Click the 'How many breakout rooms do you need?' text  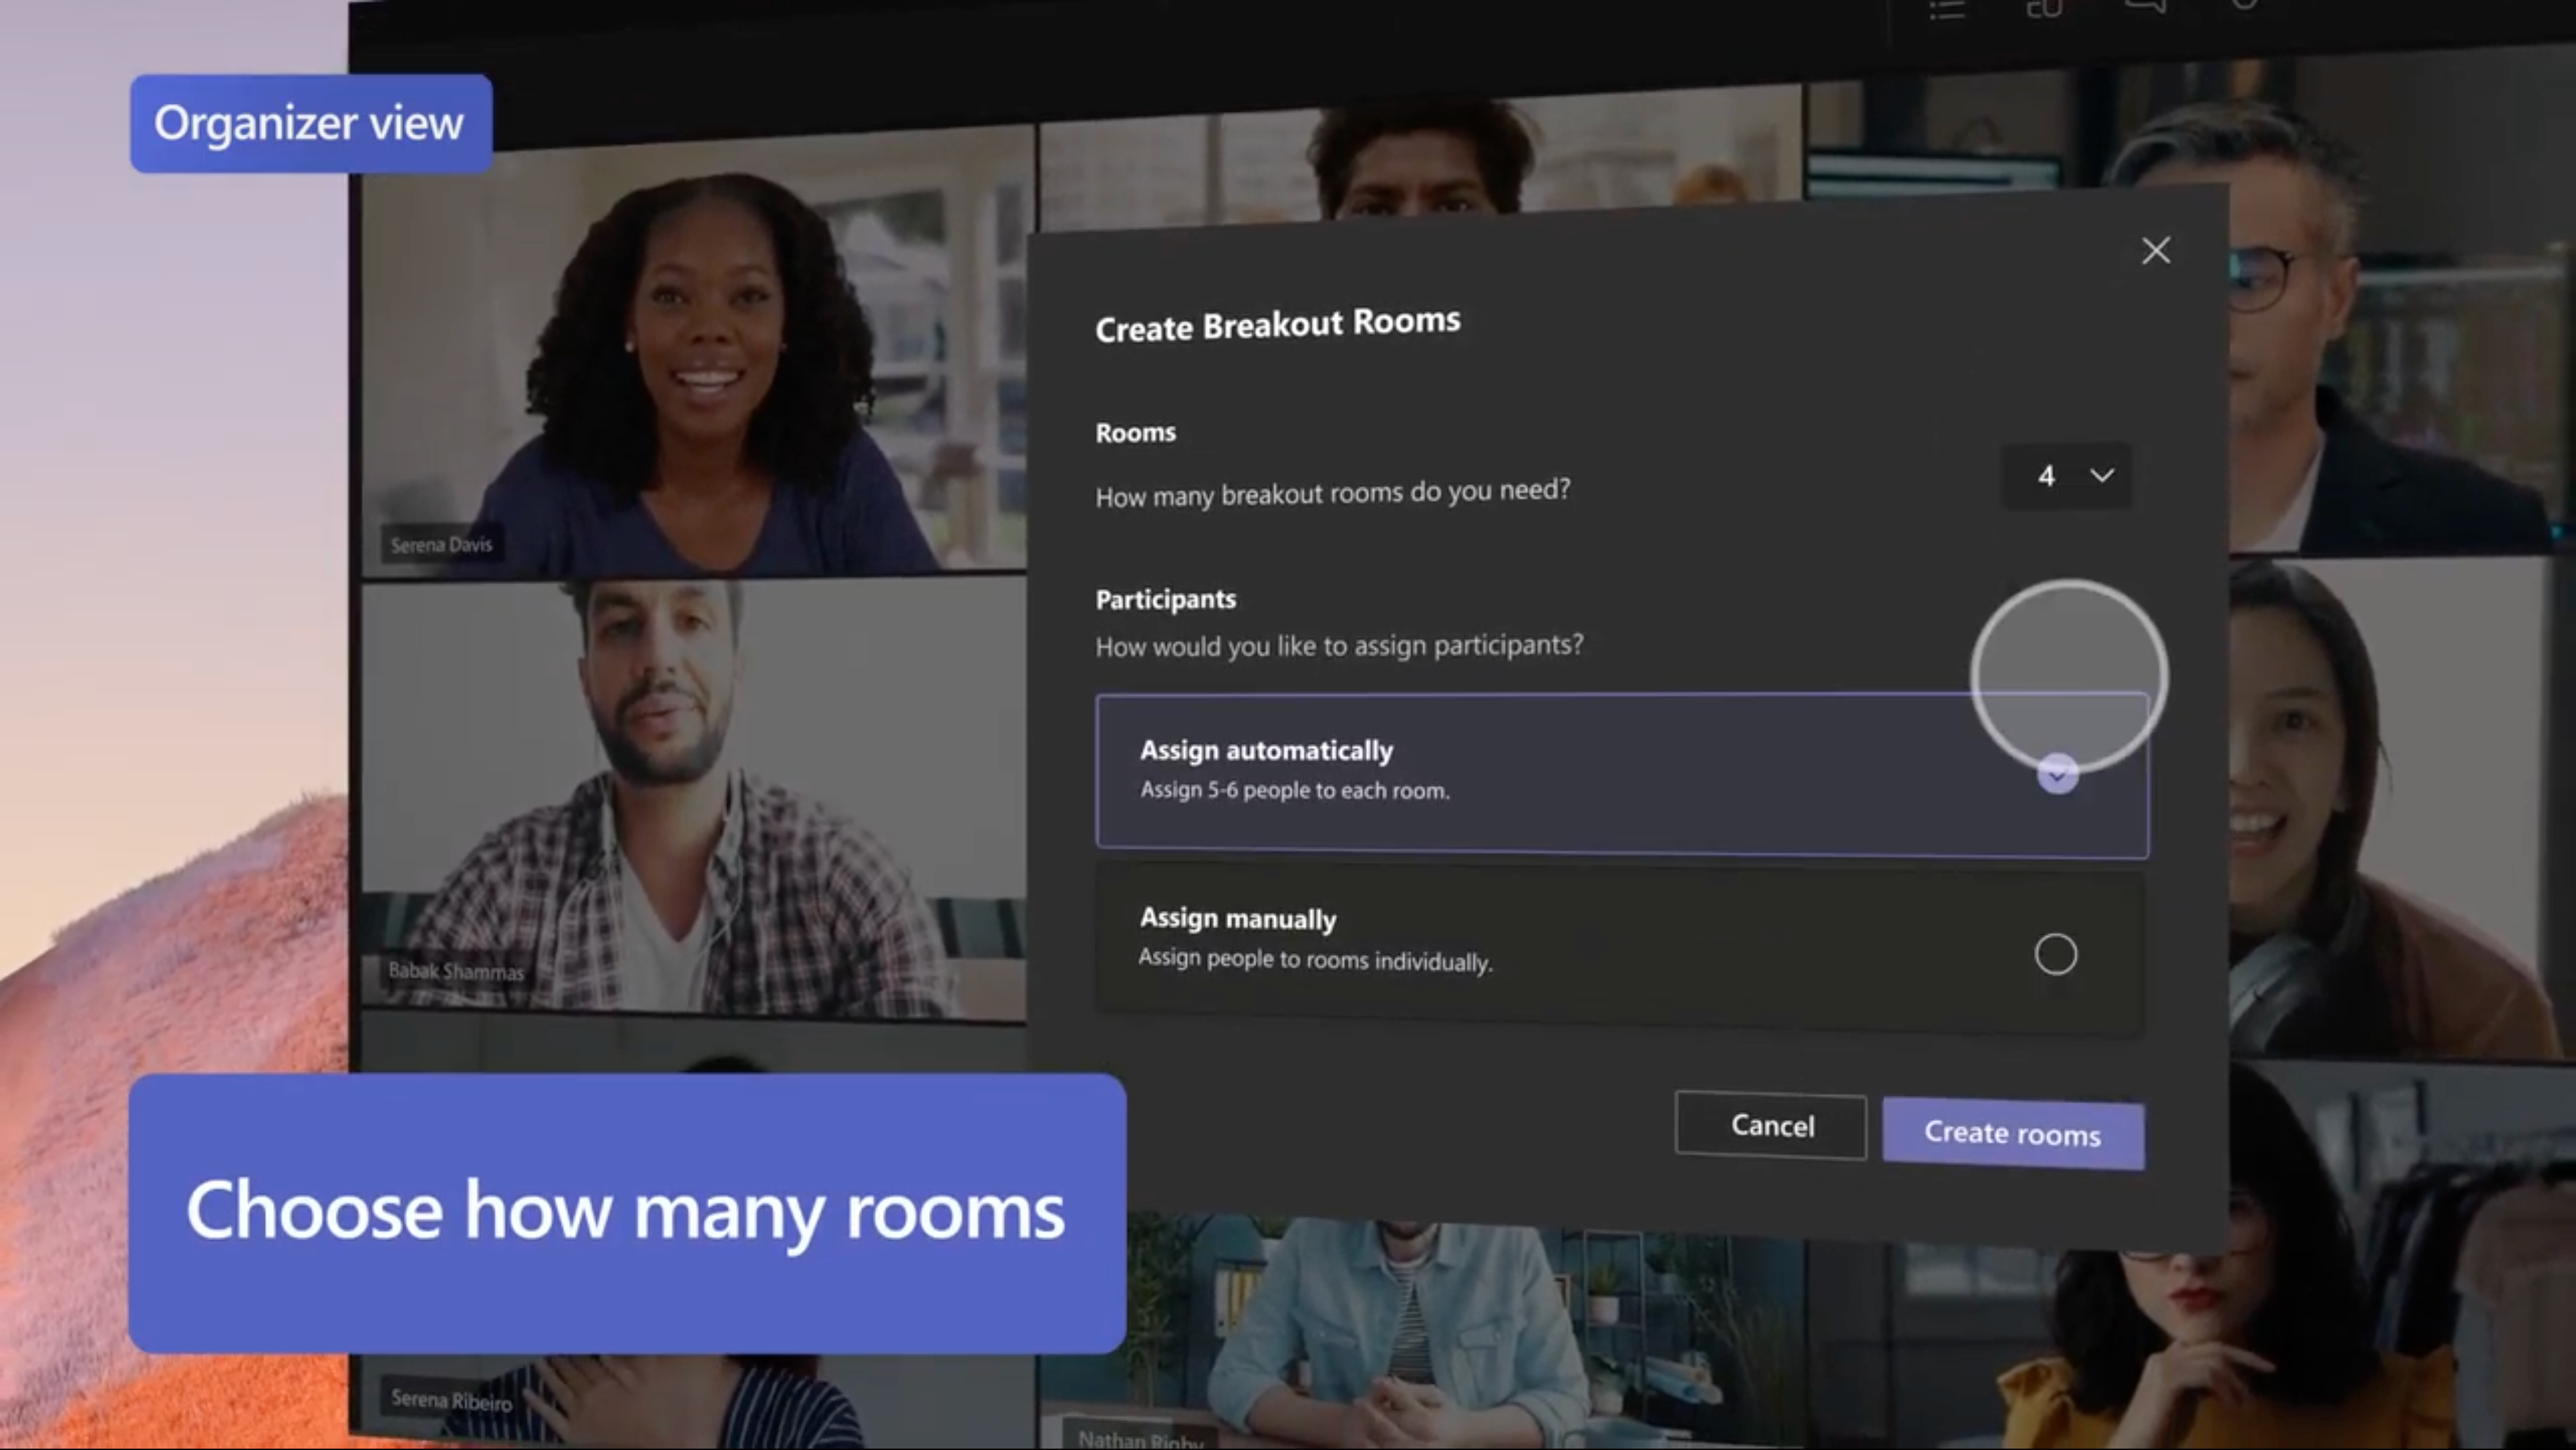pyautogui.click(x=1332, y=493)
